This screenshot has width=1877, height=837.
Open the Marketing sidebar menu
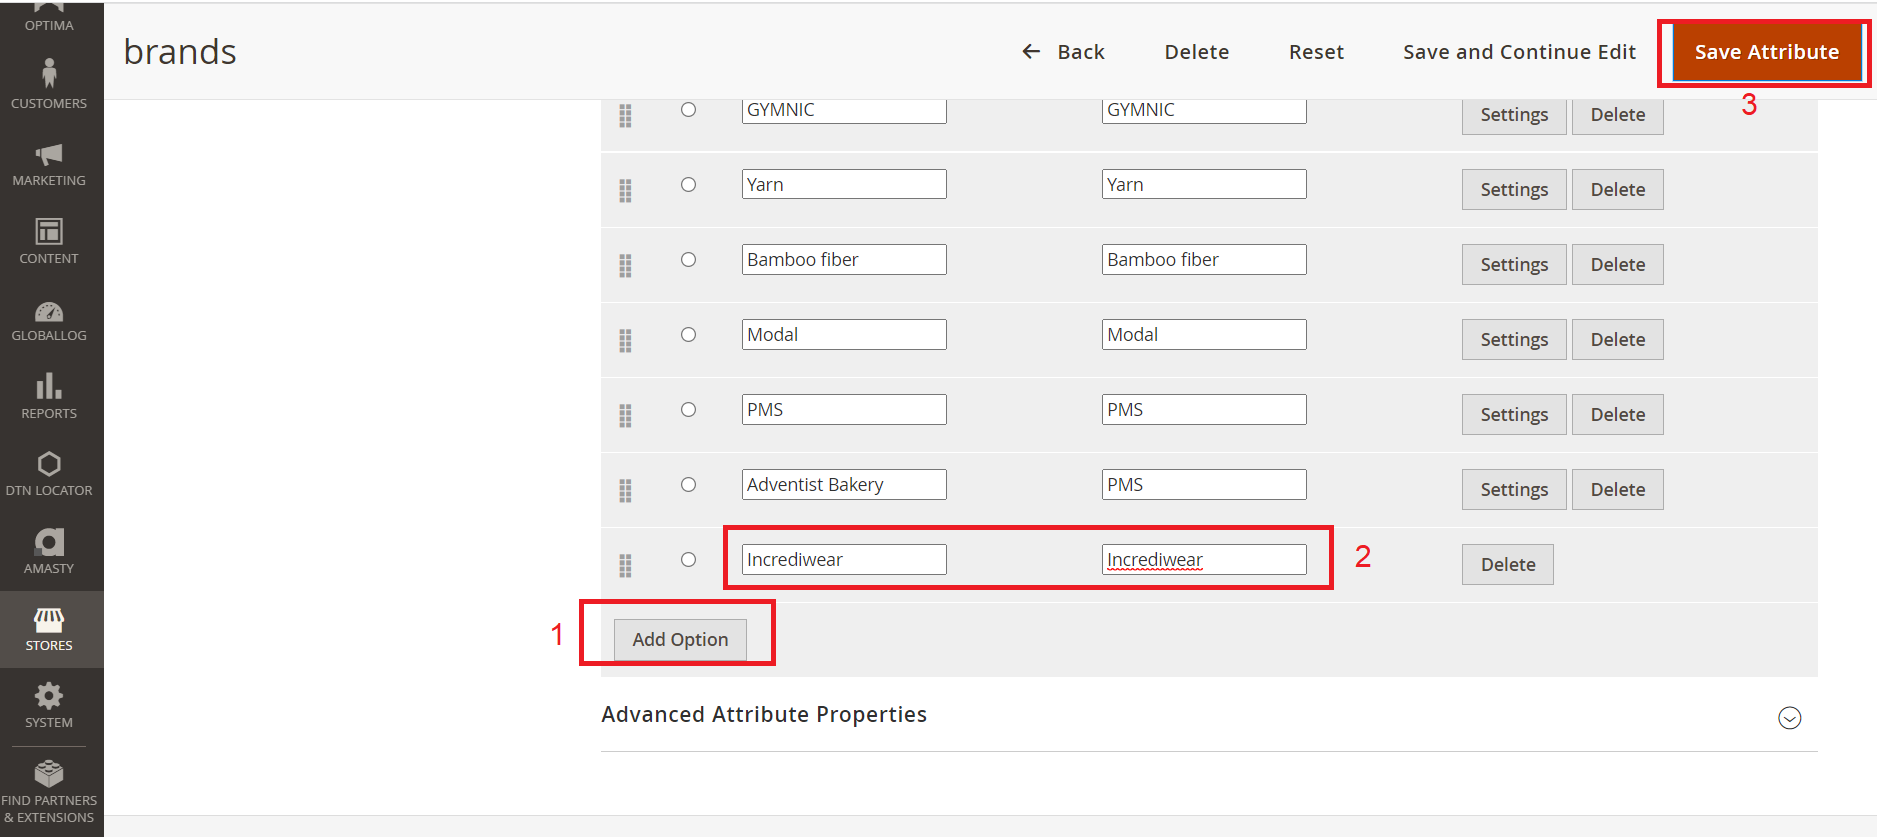(49, 164)
